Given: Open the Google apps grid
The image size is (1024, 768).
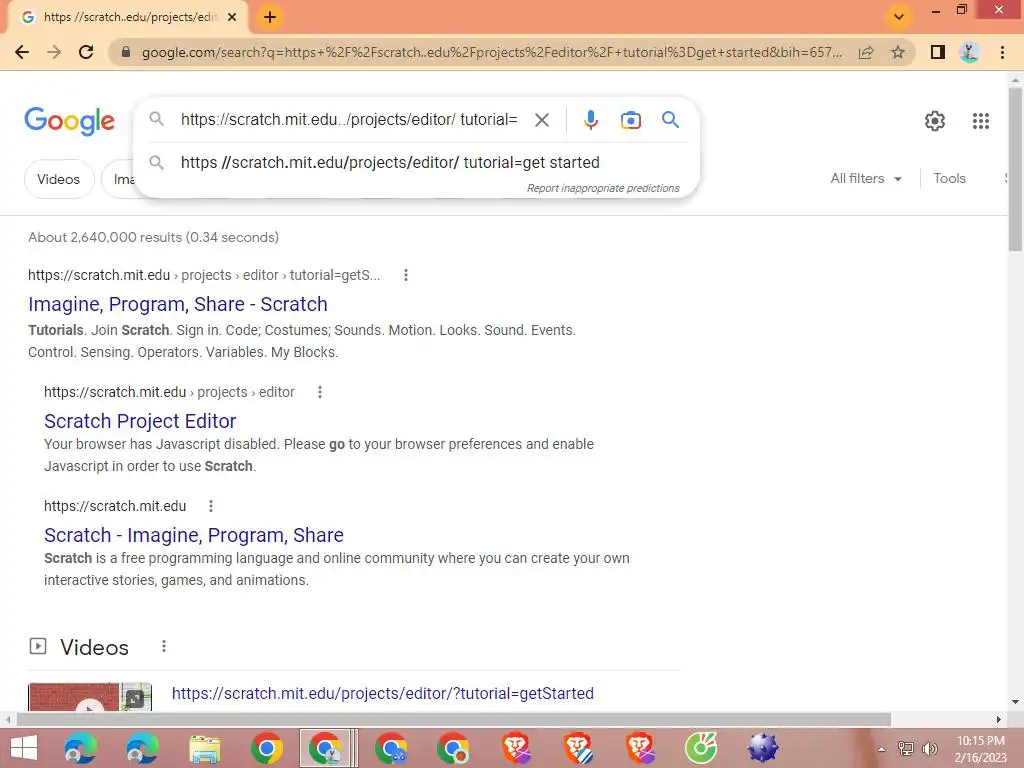Looking at the screenshot, I should 980,121.
